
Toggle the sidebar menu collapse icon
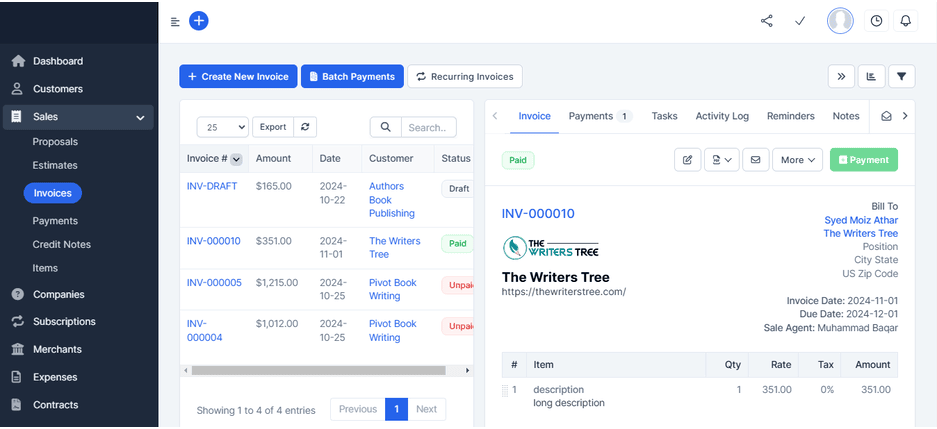175,22
